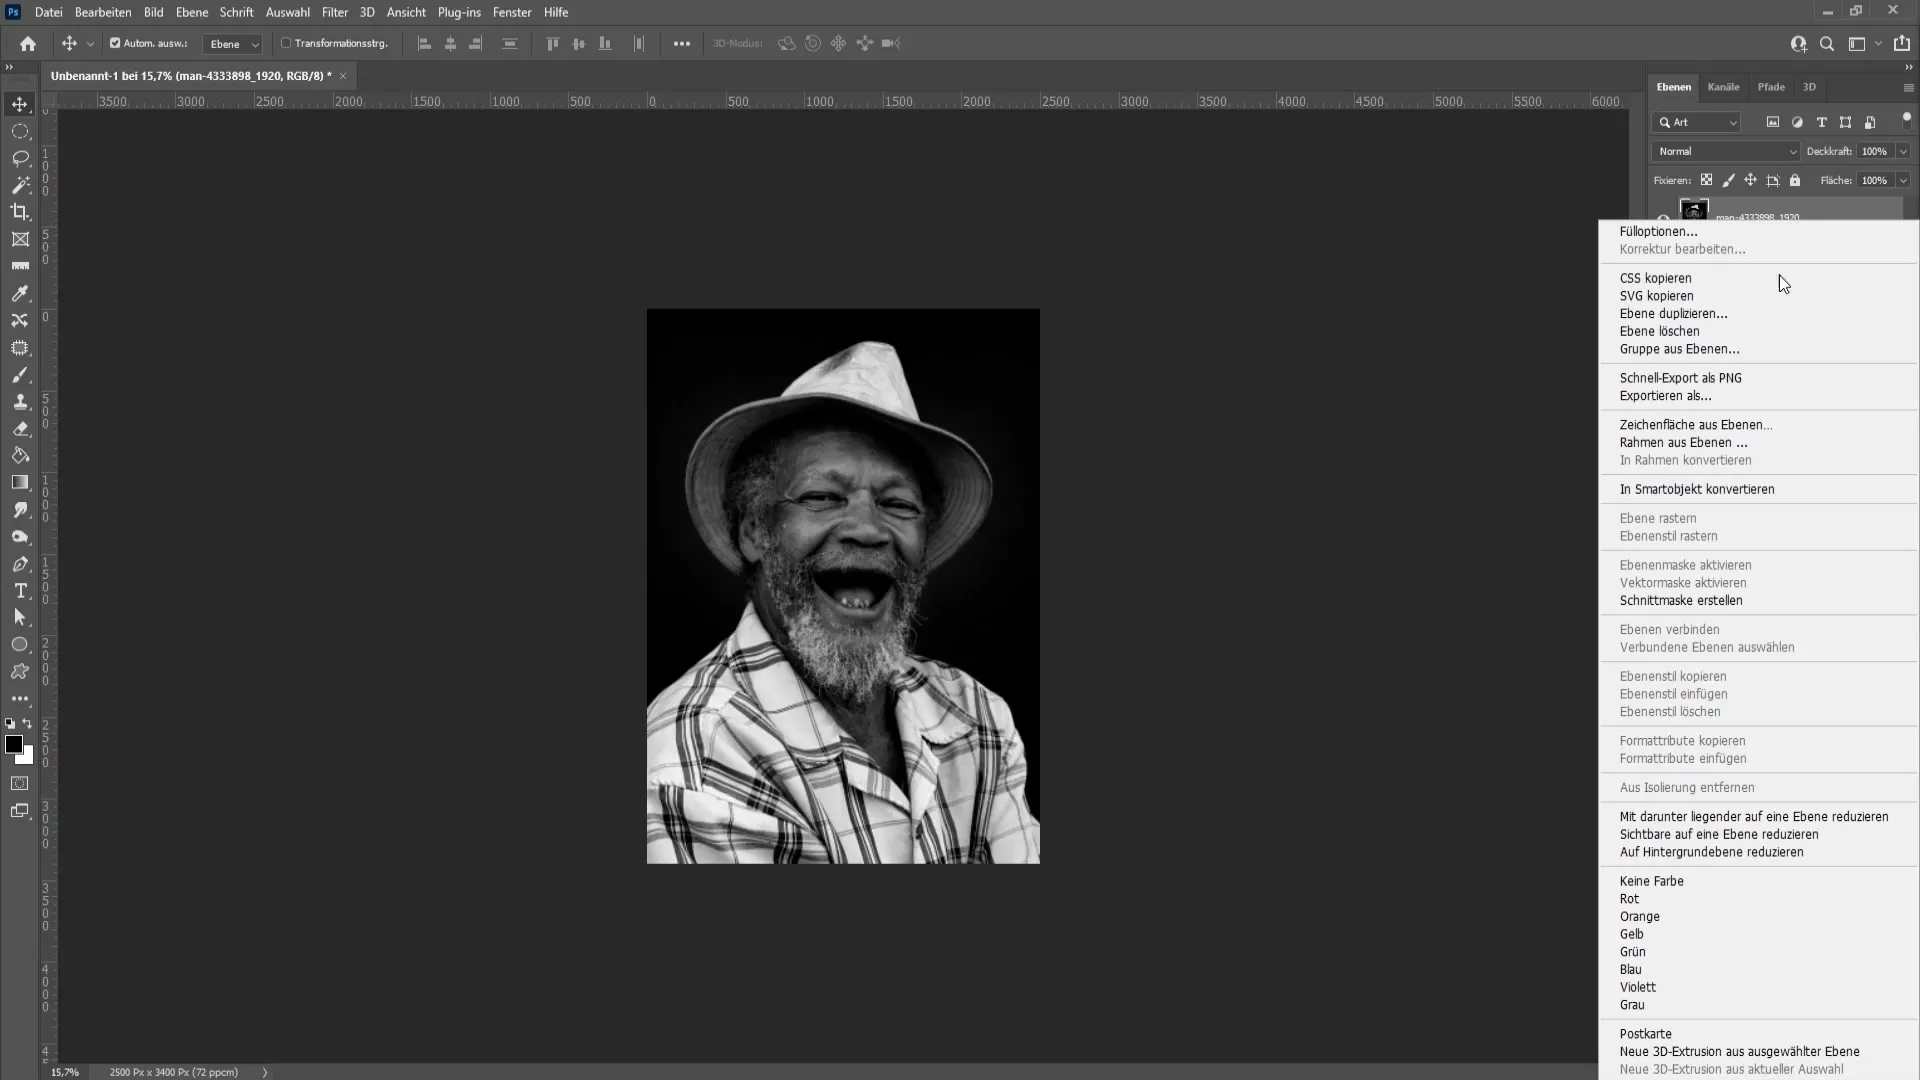Image resolution: width=1920 pixels, height=1080 pixels.
Task: Choose In Smartobjekt konvertieren
Action: [x=1697, y=489]
